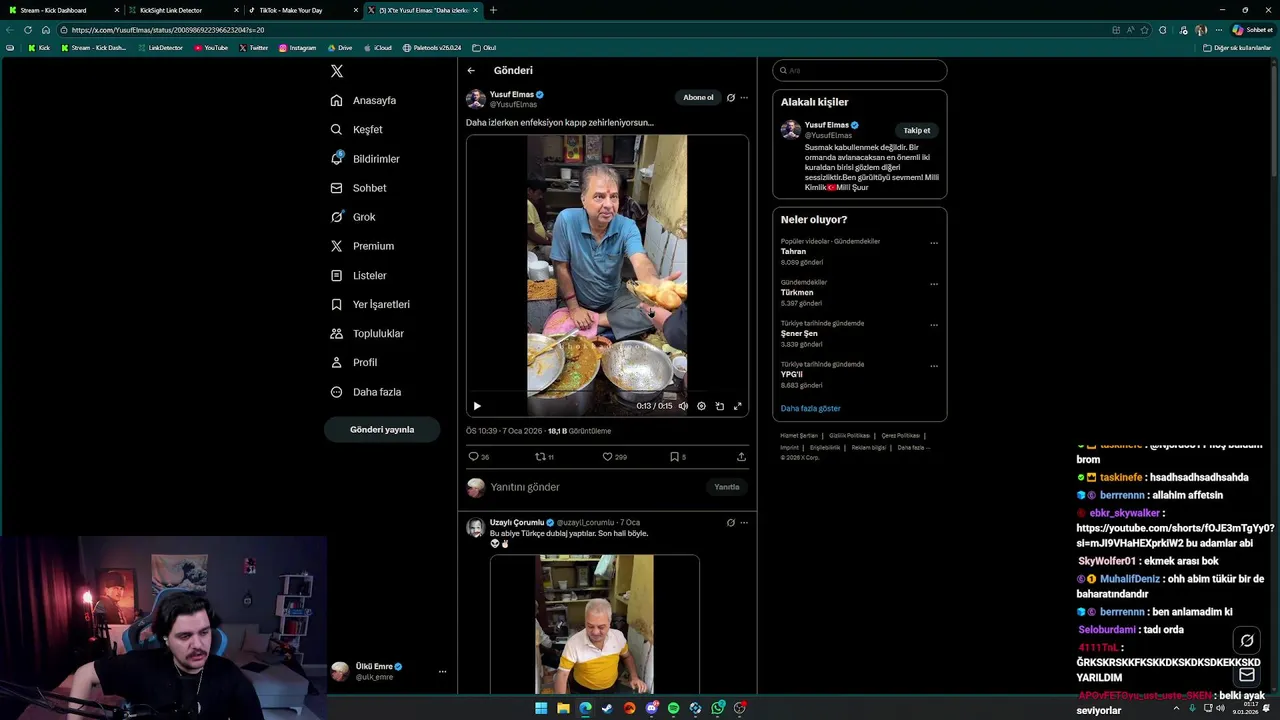Mute the video volume
This screenshot has height=720, width=1280.
683,406
